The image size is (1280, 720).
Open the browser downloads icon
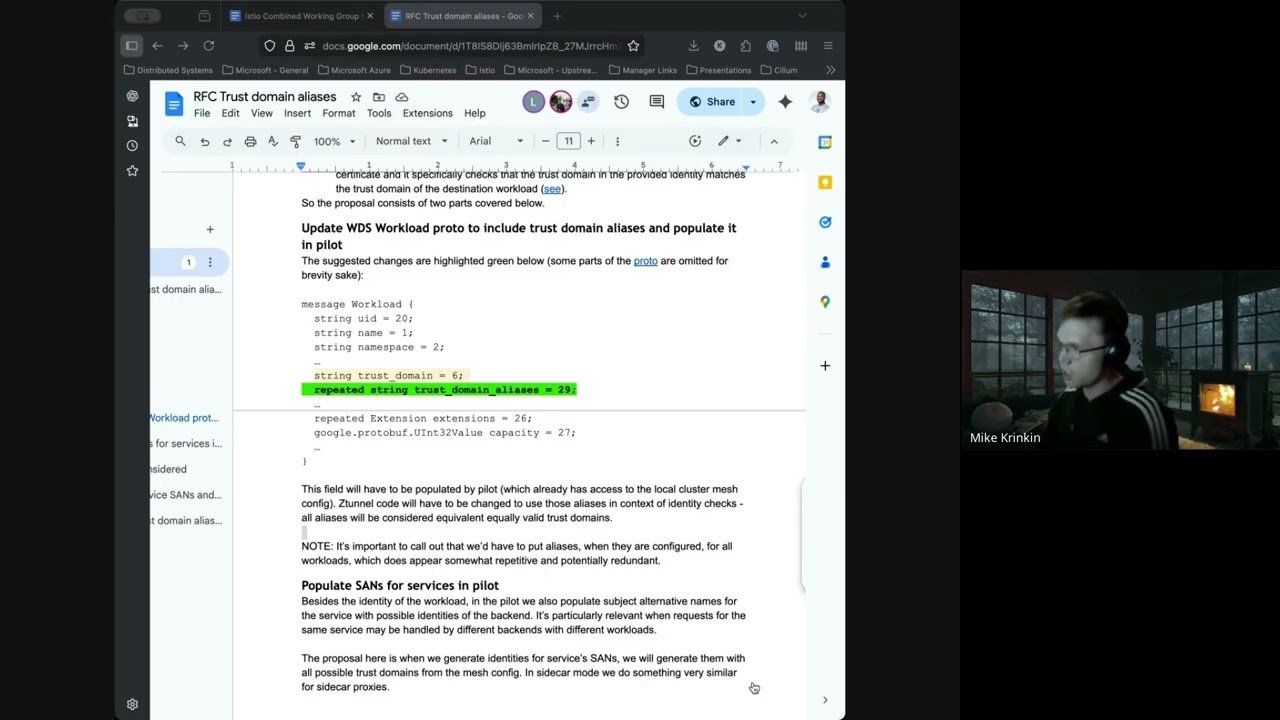pyautogui.click(x=693, y=46)
